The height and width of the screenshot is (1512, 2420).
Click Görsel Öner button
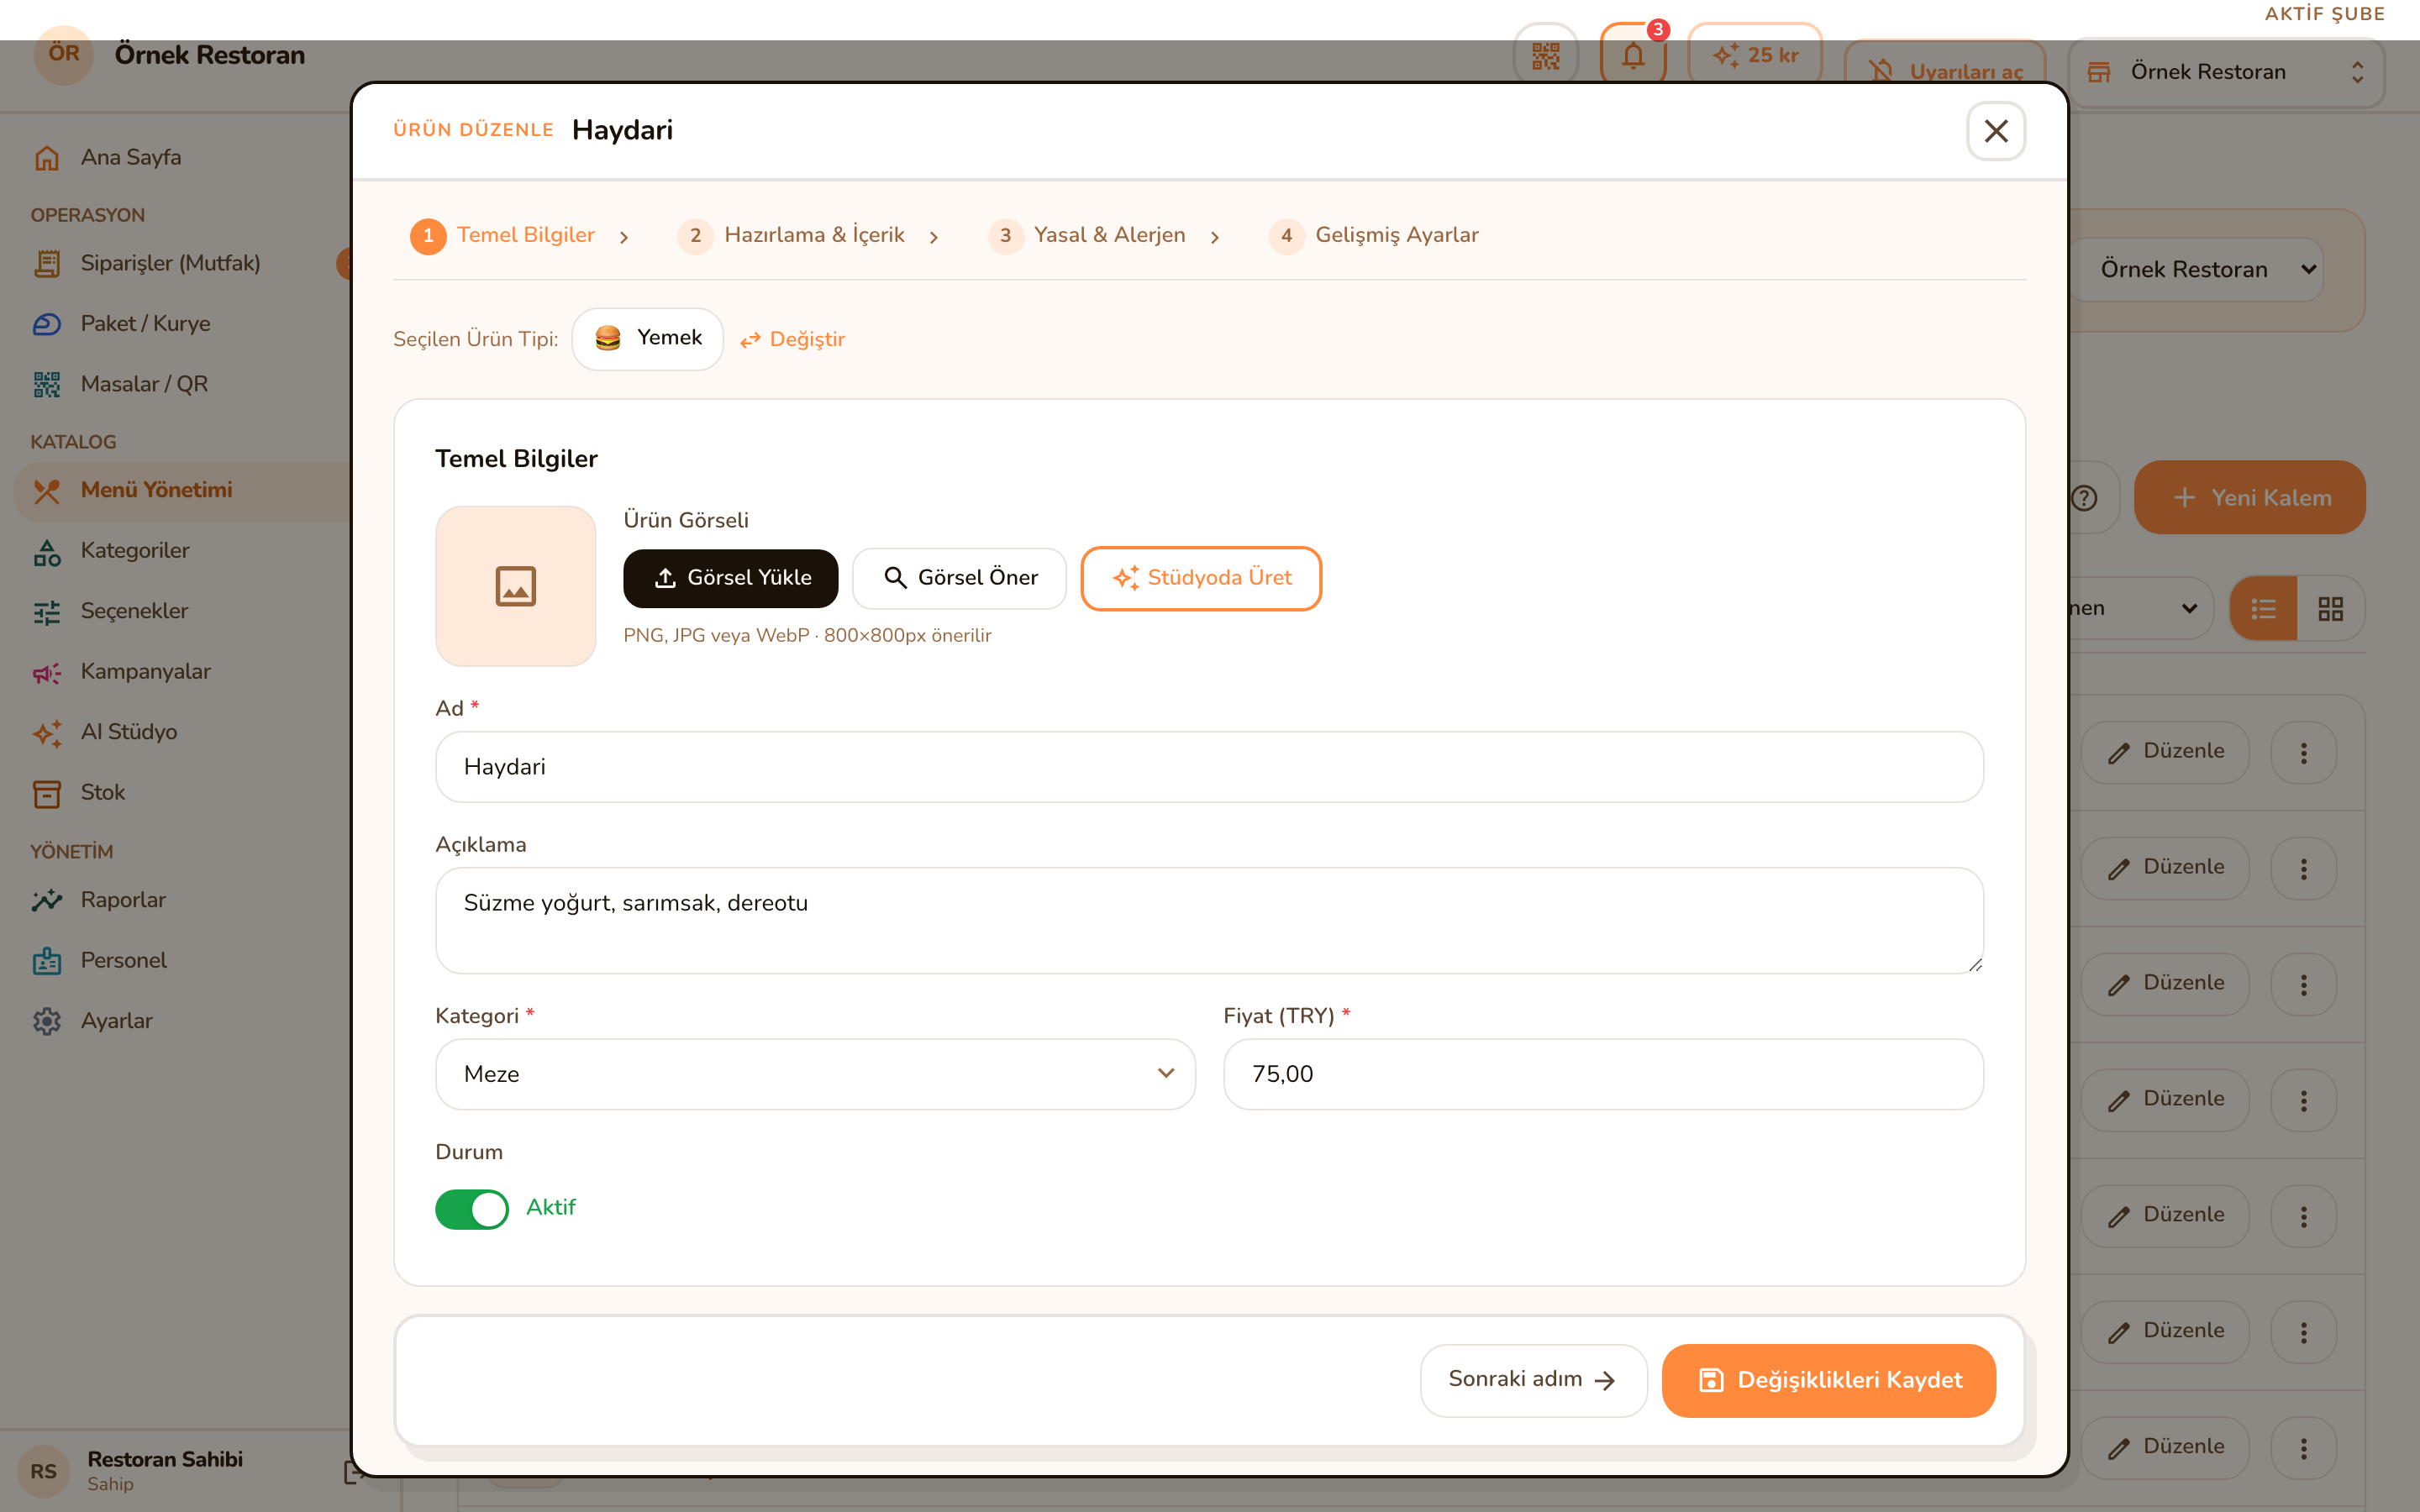coord(959,578)
